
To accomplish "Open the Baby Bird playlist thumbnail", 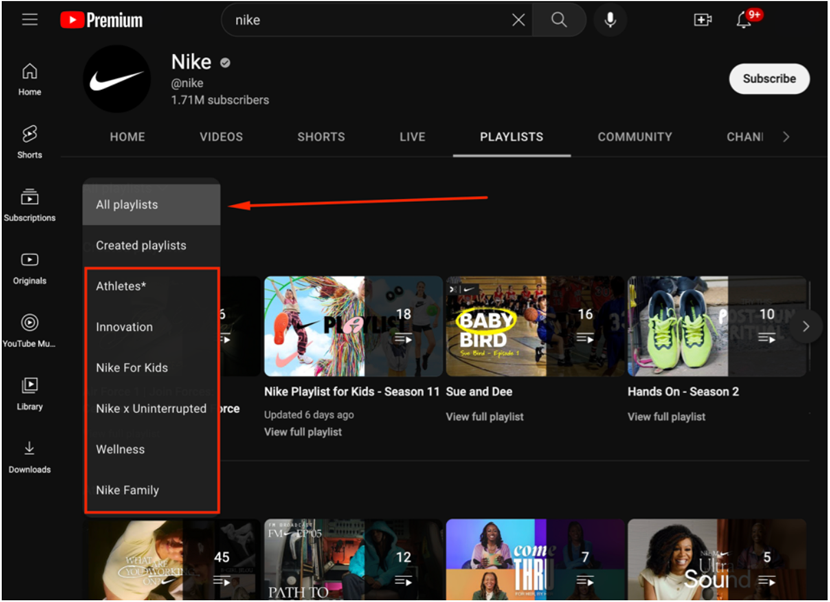I will 535,326.
